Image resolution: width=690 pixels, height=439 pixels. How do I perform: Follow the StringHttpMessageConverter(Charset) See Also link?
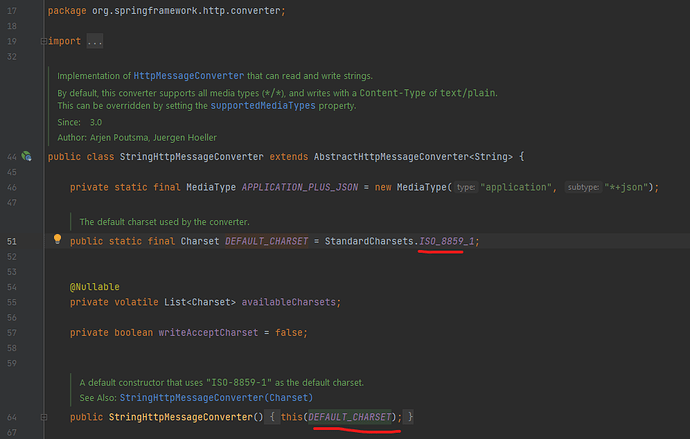tap(216, 398)
